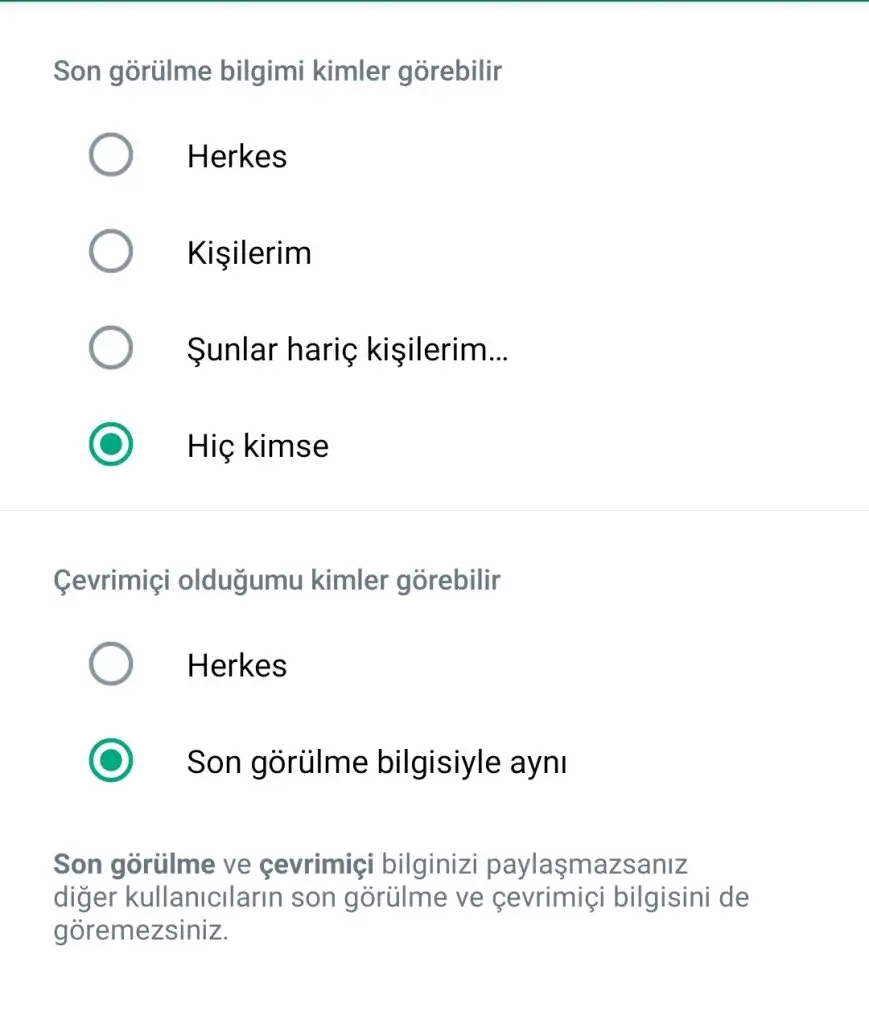Viewport: 869px width, 1024px height.
Task: Click the Çevrimiçi olduğumu kimler görebilir heading
Action: (x=277, y=581)
